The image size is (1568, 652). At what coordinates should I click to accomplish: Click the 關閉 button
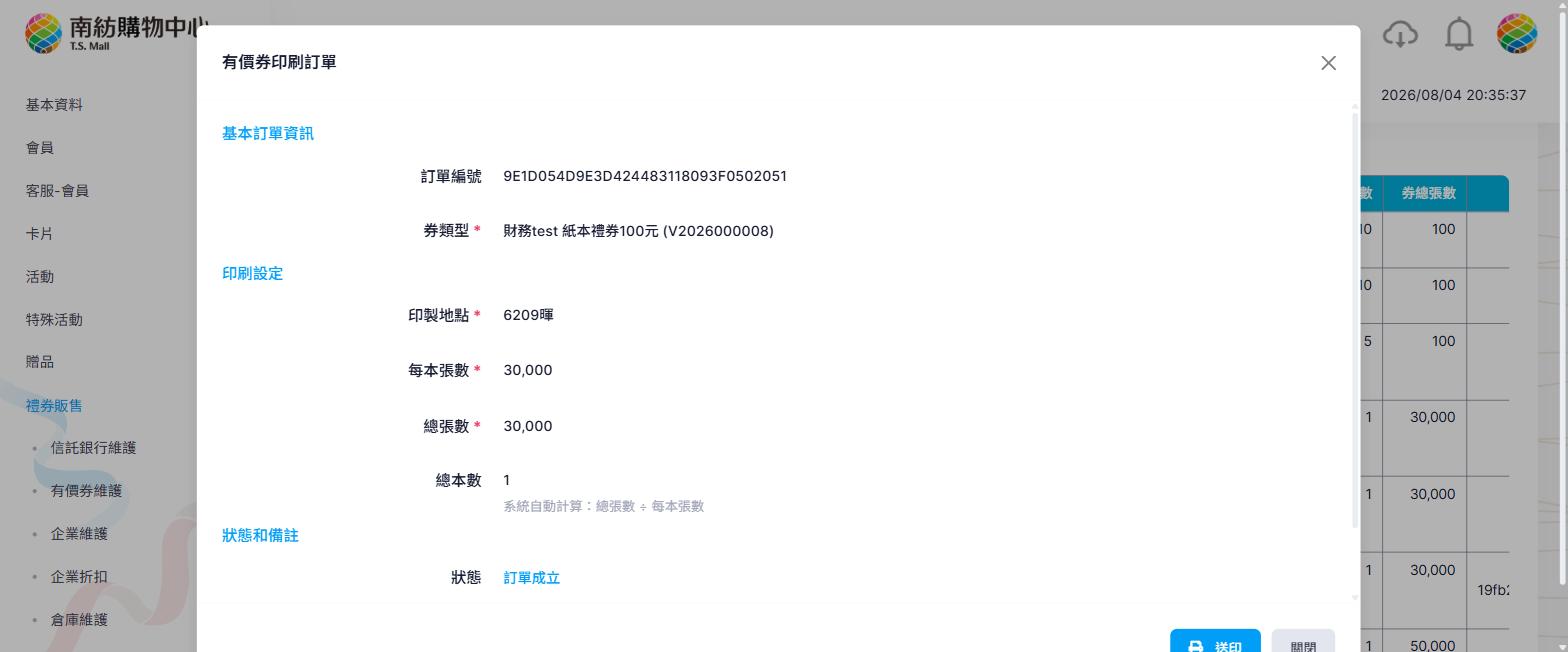pyautogui.click(x=1303, y=641)
